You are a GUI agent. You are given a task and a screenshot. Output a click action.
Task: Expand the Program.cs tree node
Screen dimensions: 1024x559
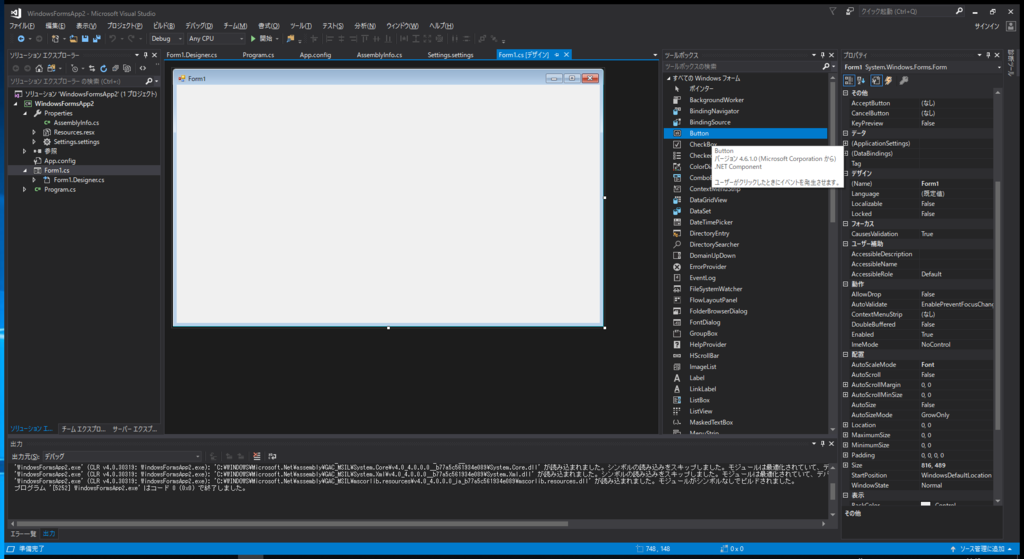25,189
